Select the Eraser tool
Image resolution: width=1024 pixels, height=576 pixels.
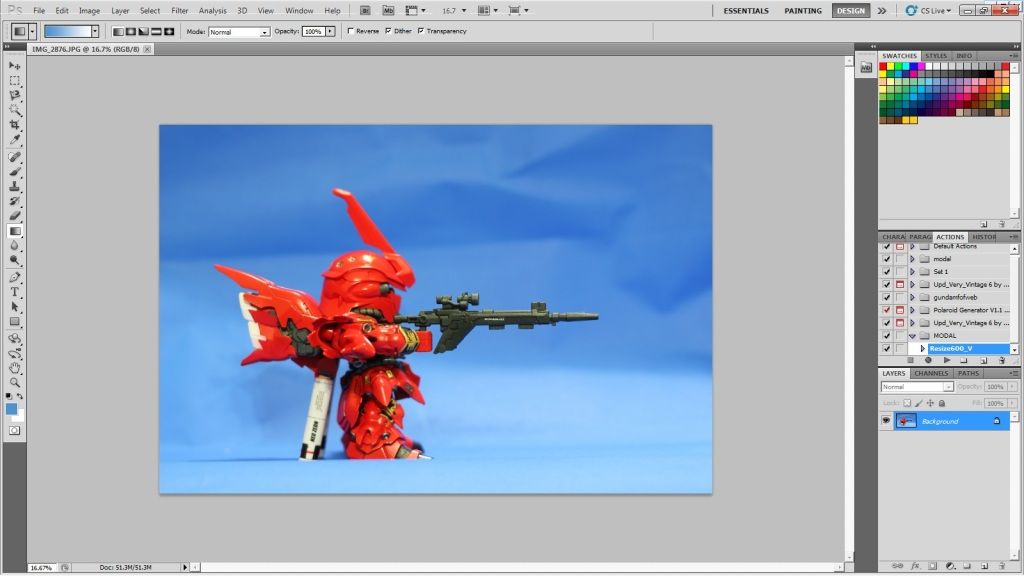tap(14, 216)
